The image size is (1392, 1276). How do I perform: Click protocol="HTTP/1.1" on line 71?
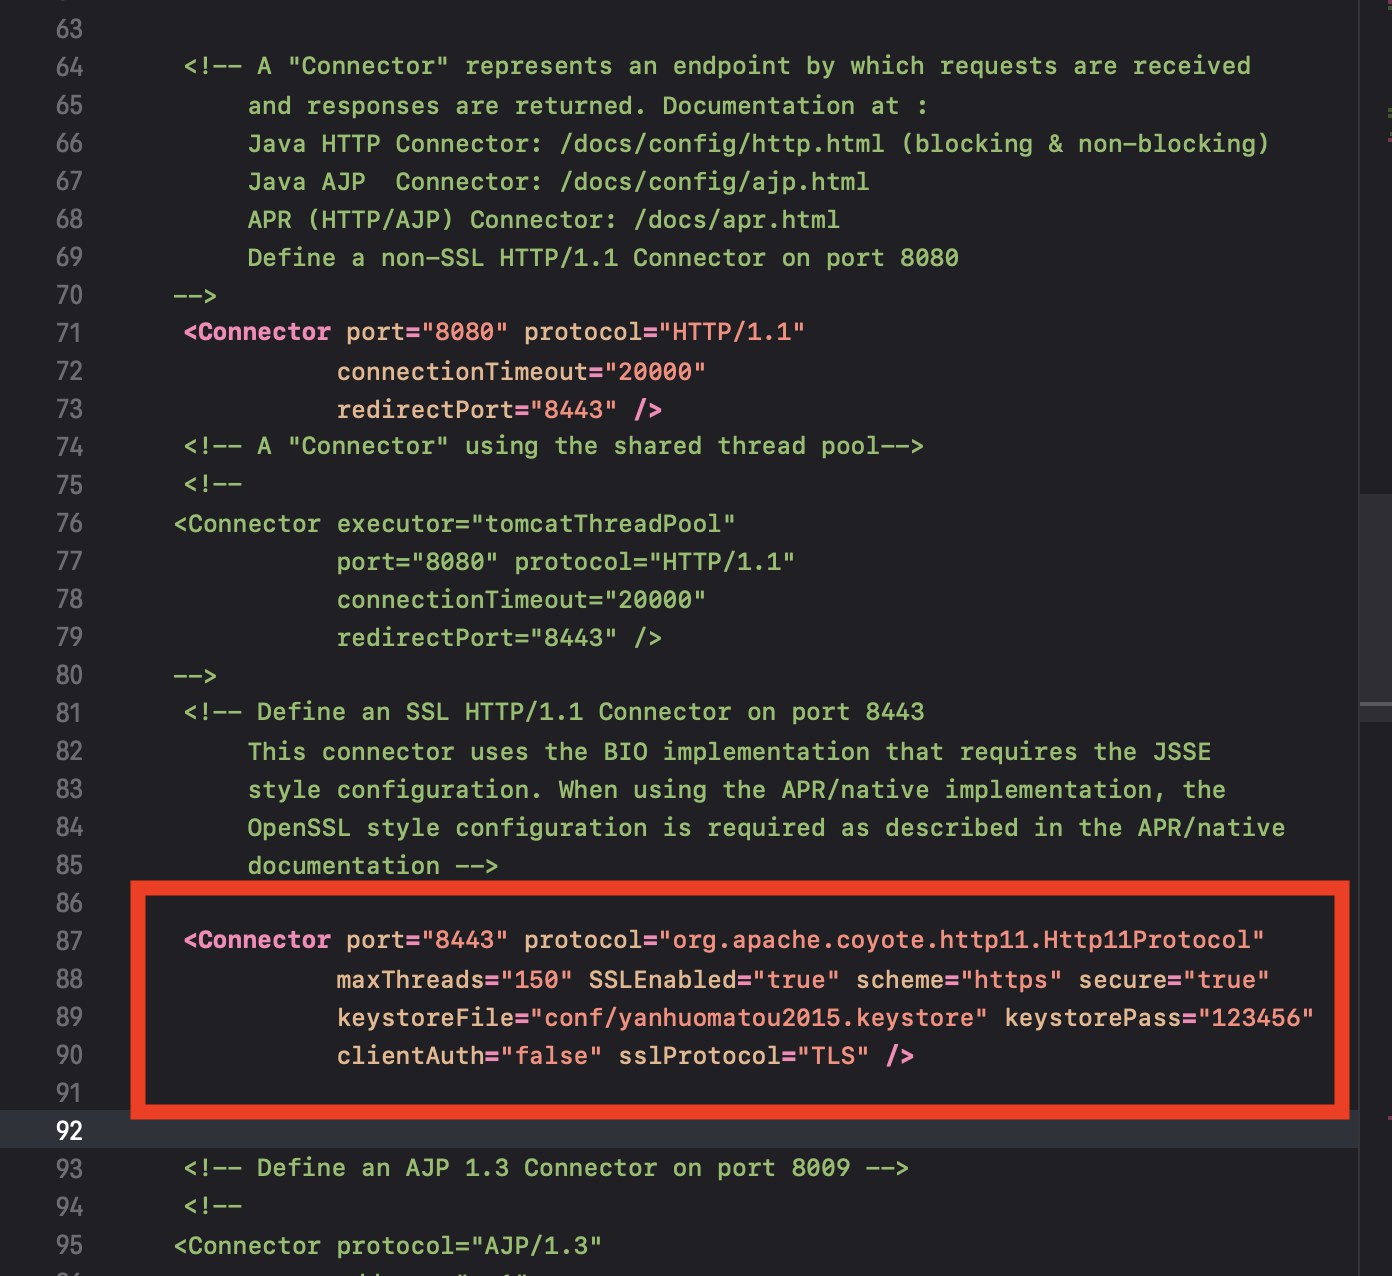[x=664, y=332]
